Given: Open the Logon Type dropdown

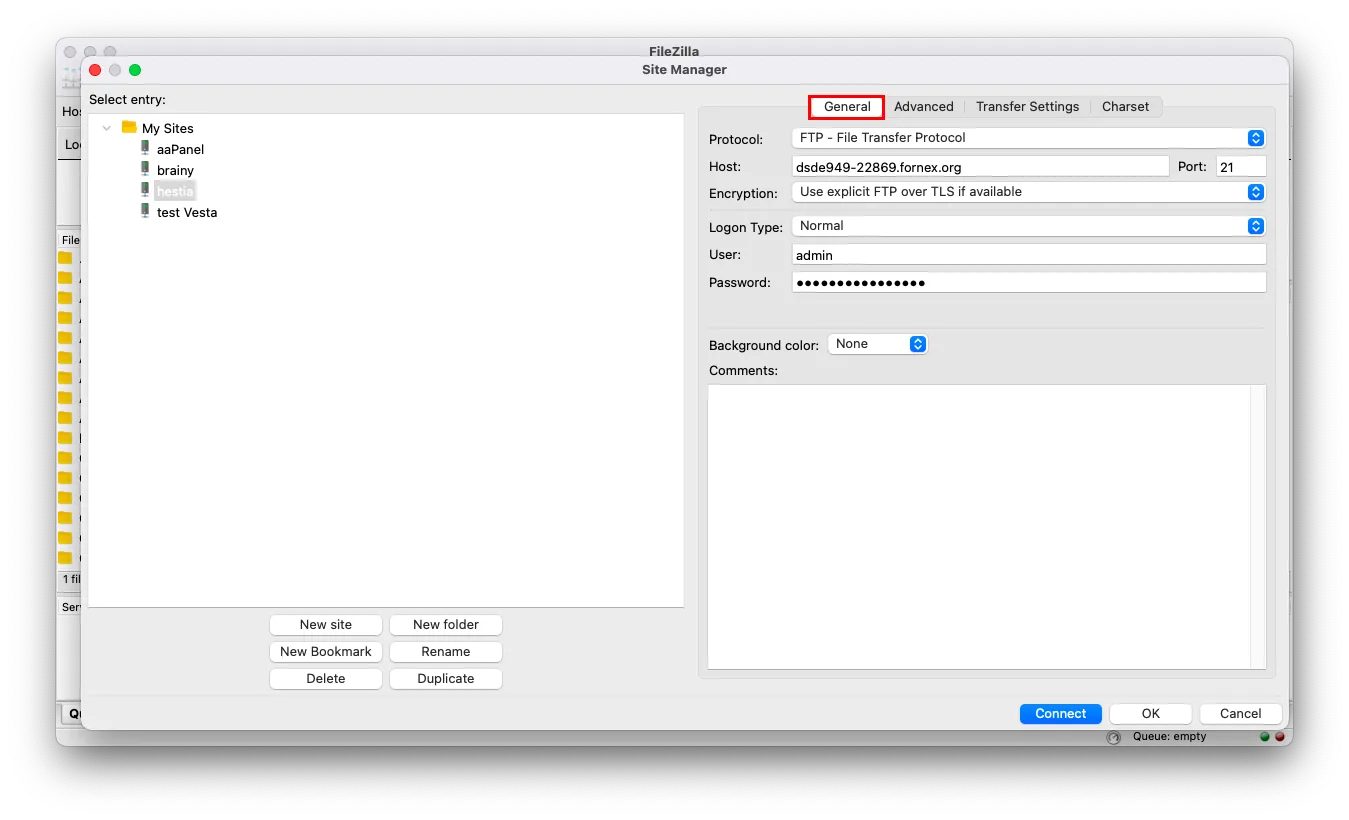Looking at the screenshot, I should (1028, 226).
